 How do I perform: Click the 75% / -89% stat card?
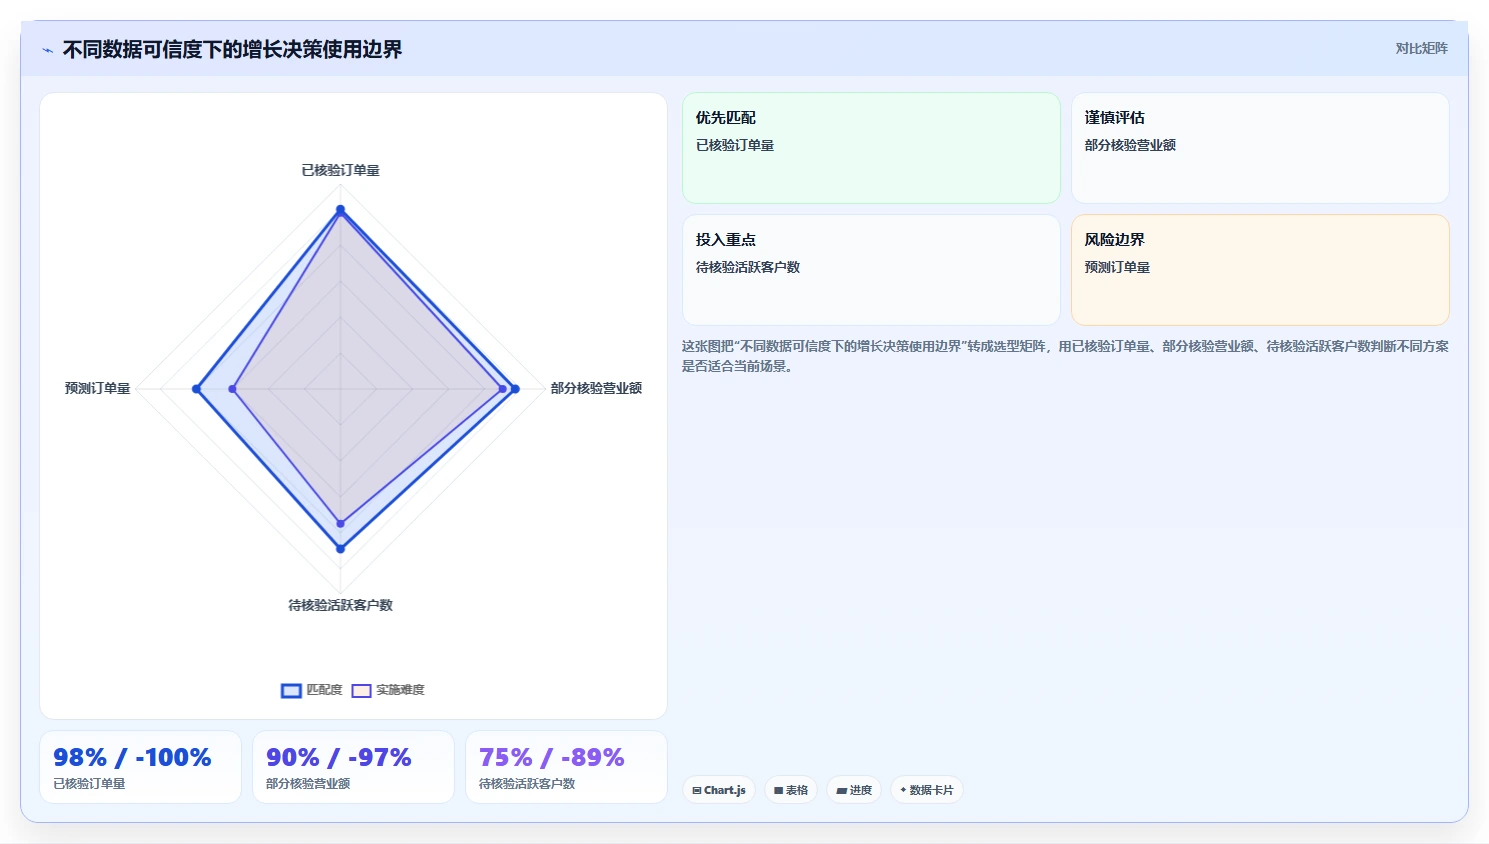pyautogui.click(x=566, y=767)
